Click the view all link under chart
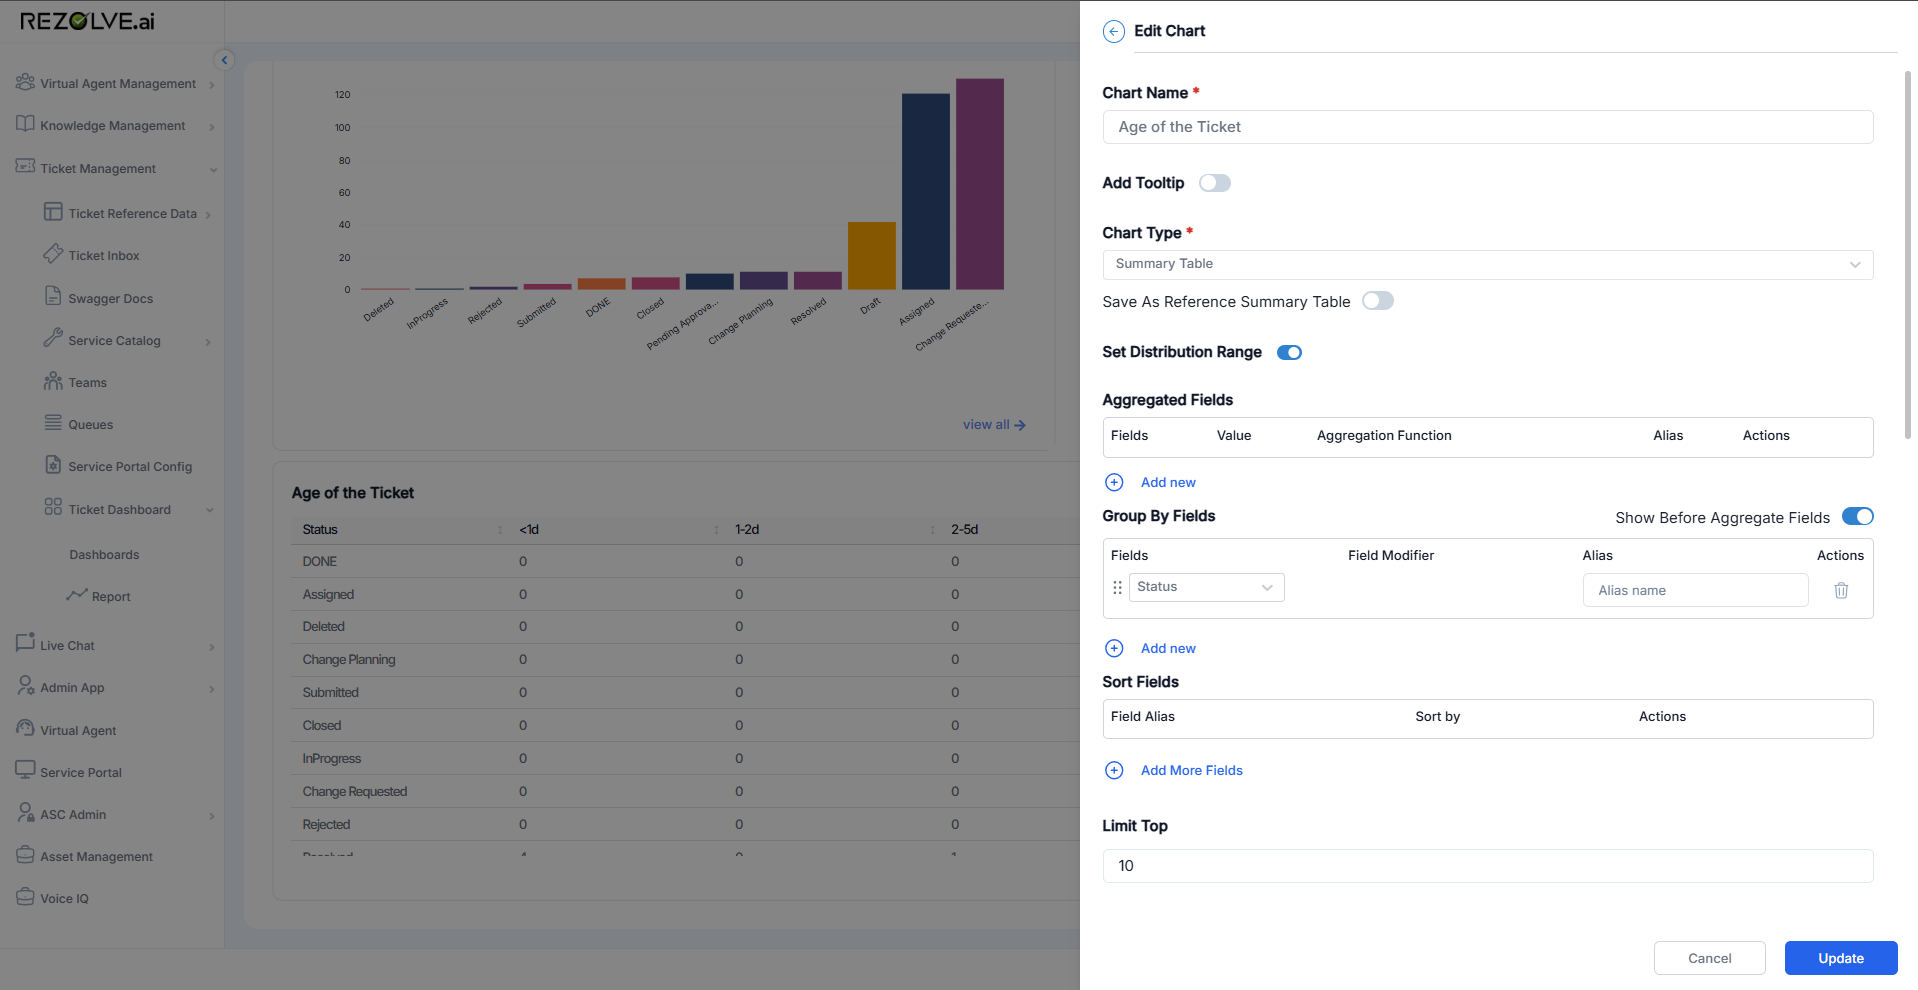The height and width of the screenshot is (990, 1918). 994,424
